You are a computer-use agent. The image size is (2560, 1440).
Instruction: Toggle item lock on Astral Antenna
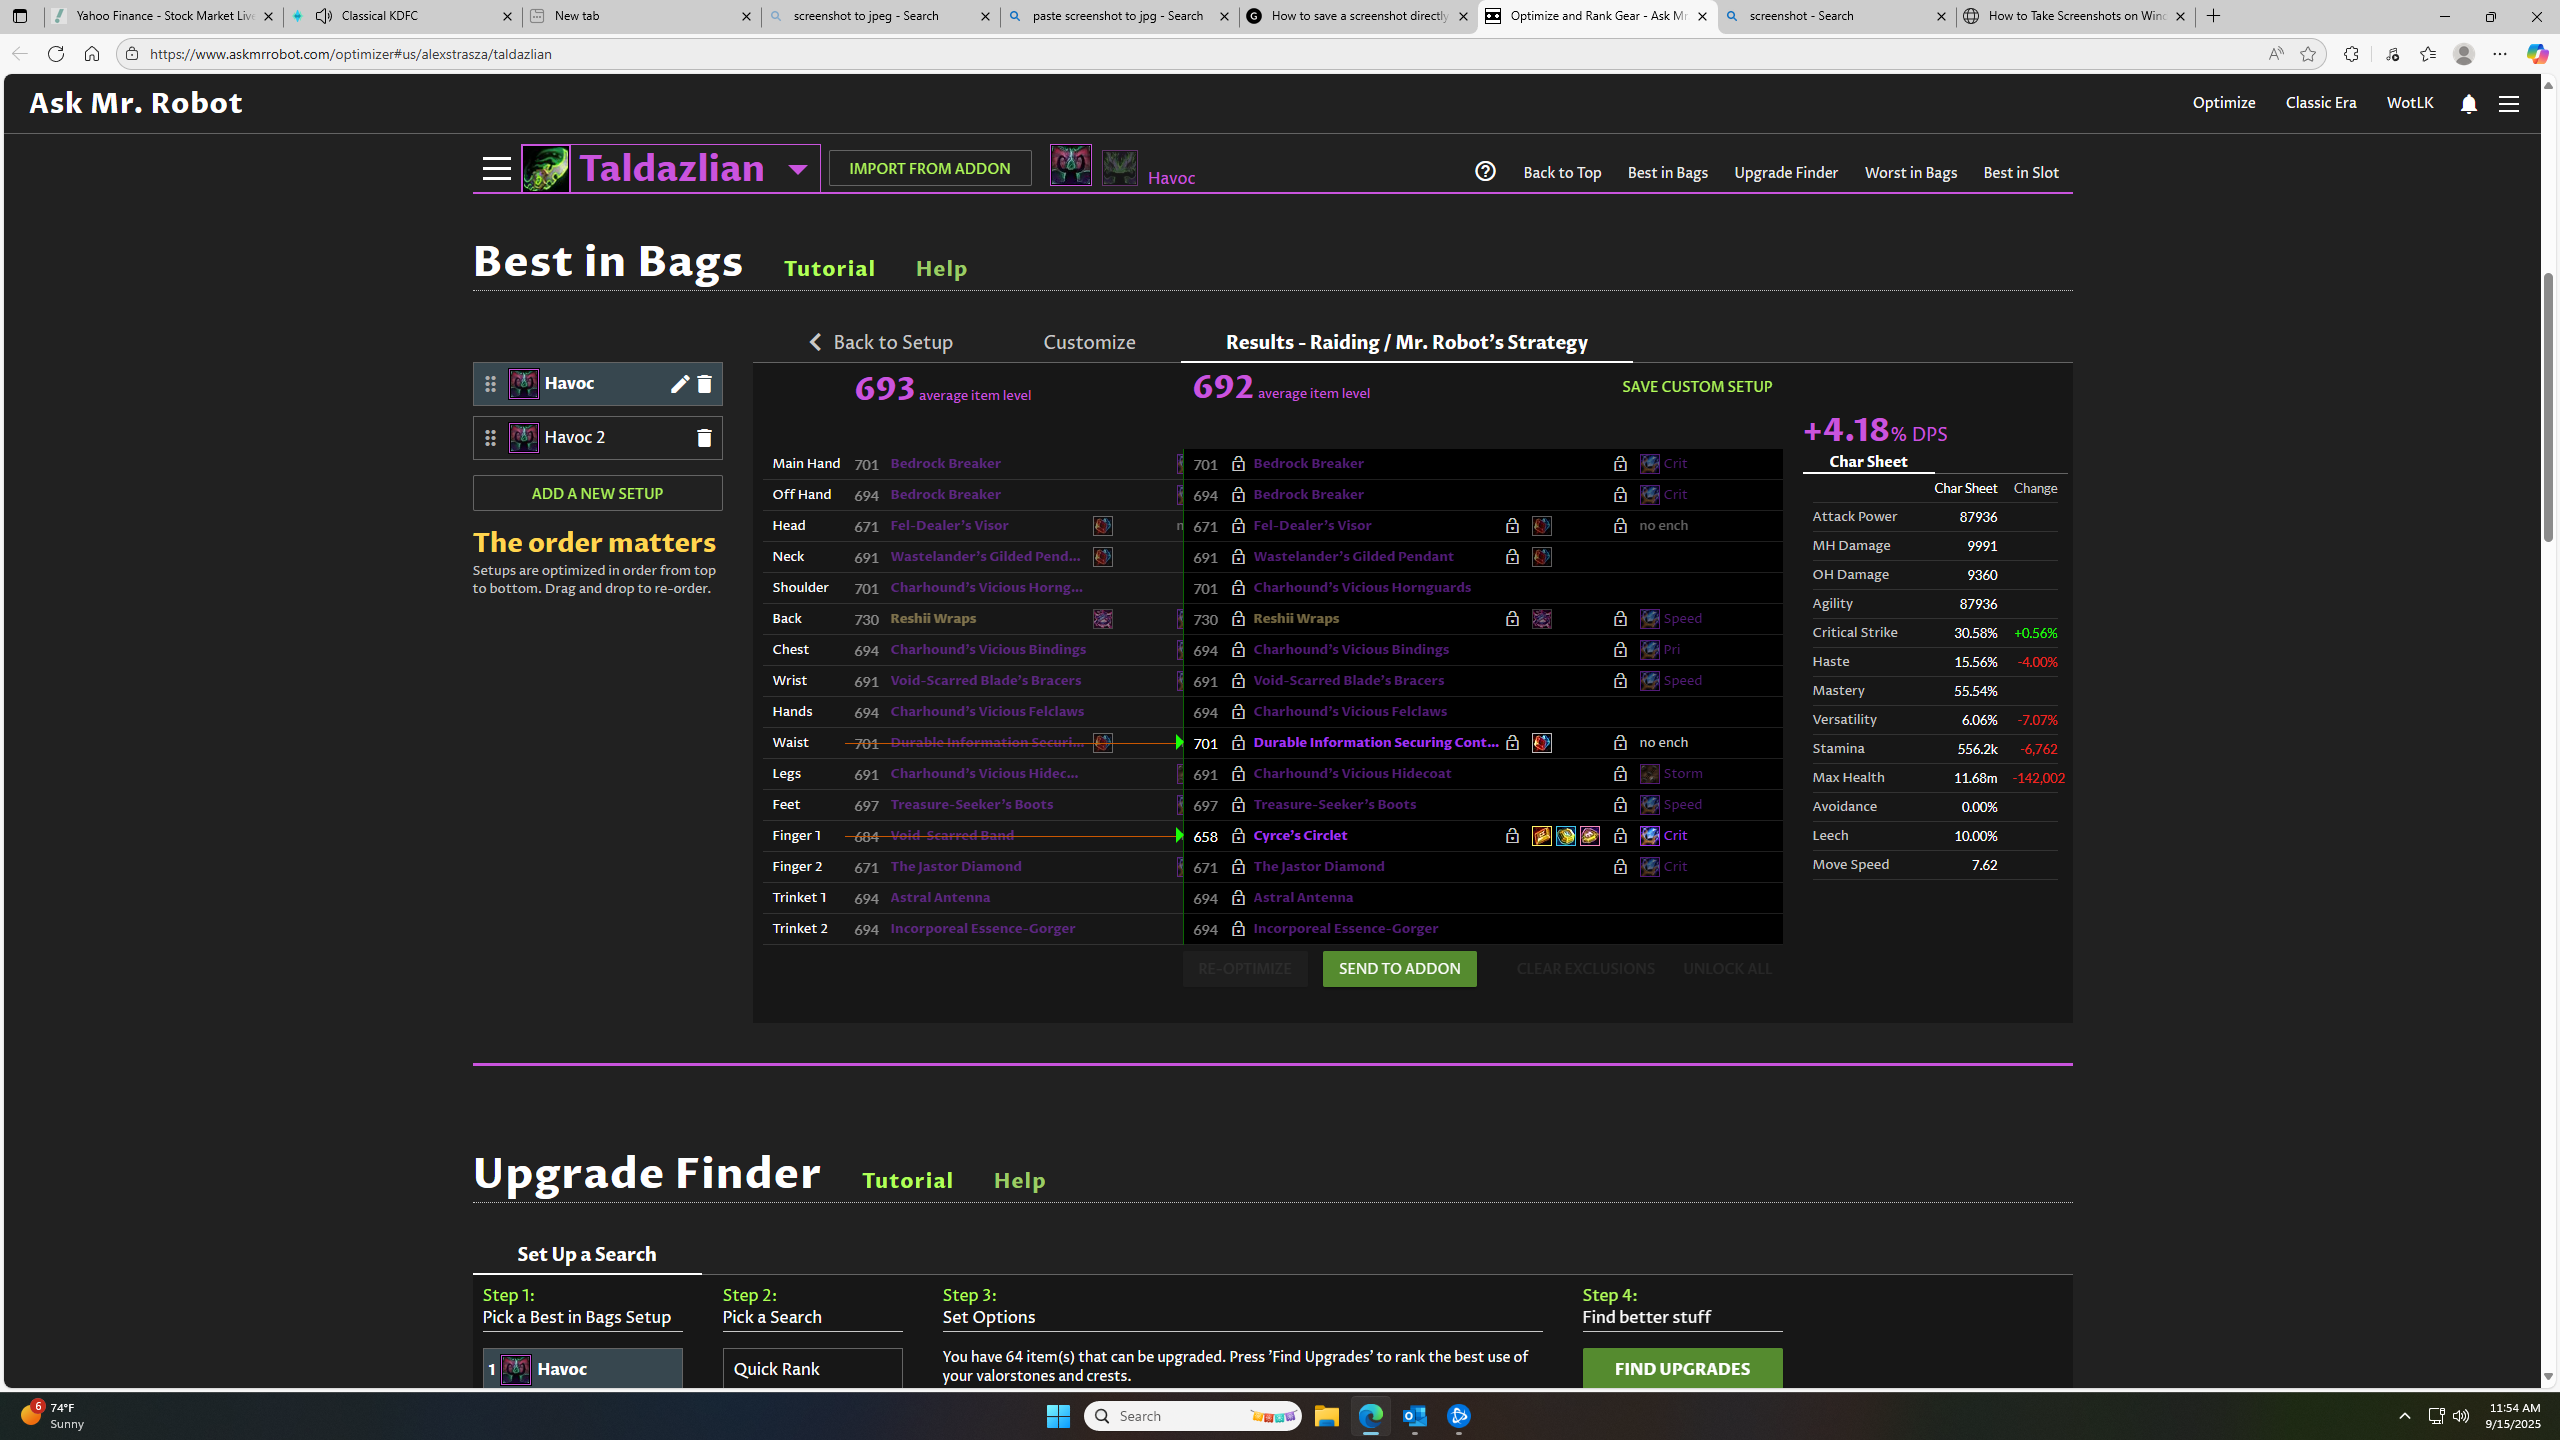coord(1238,898)
